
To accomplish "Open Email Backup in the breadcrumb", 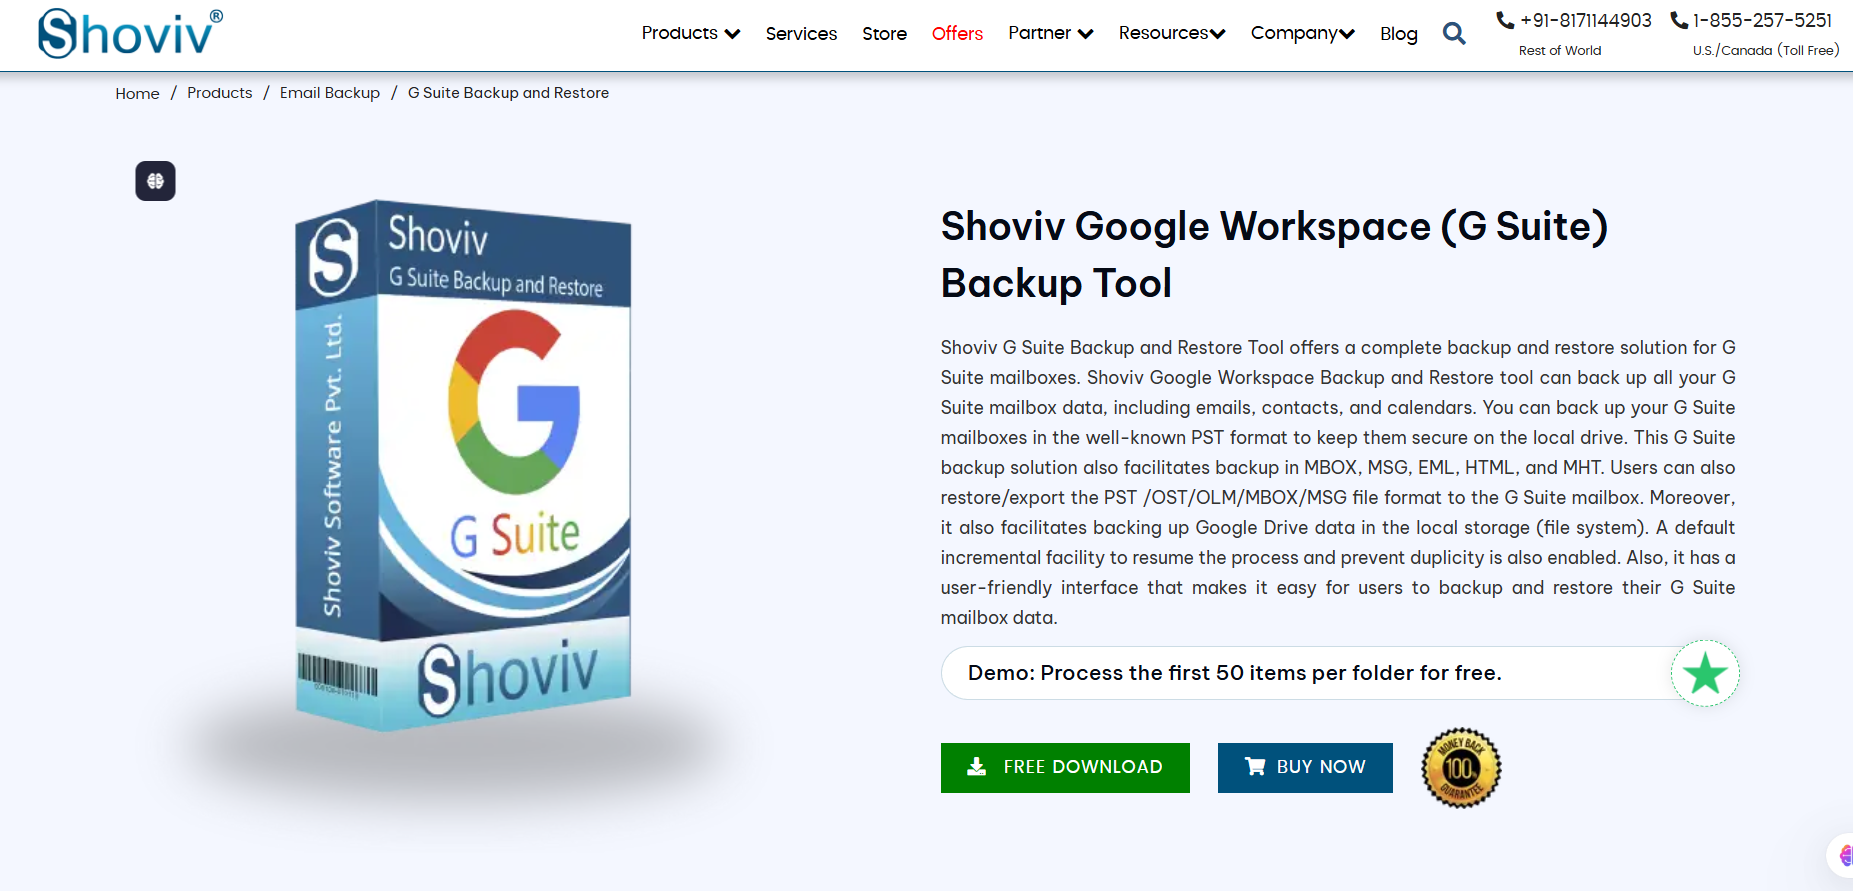I will click(x=330, y=93).
